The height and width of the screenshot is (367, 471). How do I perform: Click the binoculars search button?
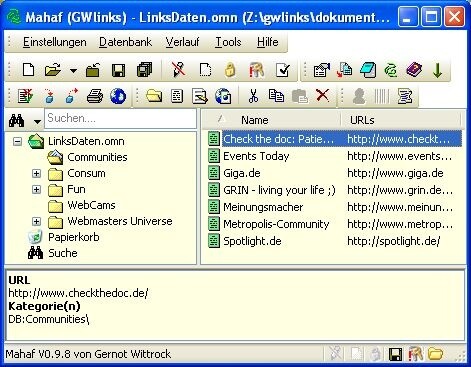click(x=17, y=120)
